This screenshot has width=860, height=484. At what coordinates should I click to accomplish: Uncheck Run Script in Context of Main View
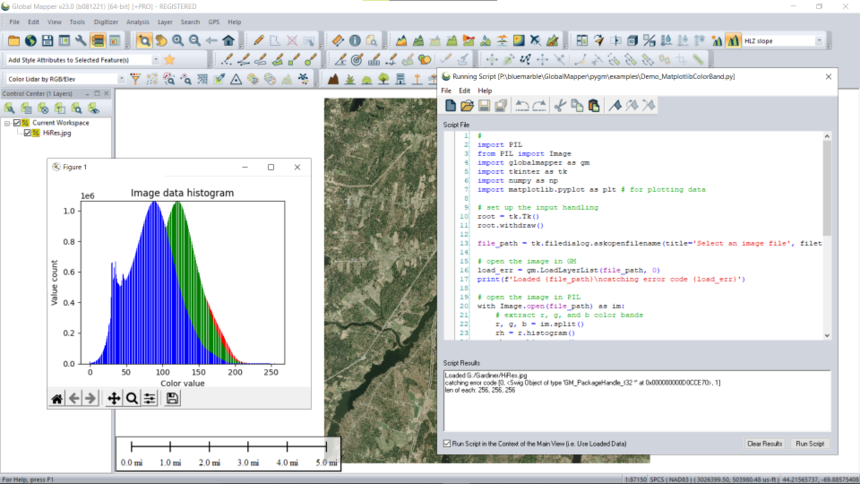tap(447, 443)
